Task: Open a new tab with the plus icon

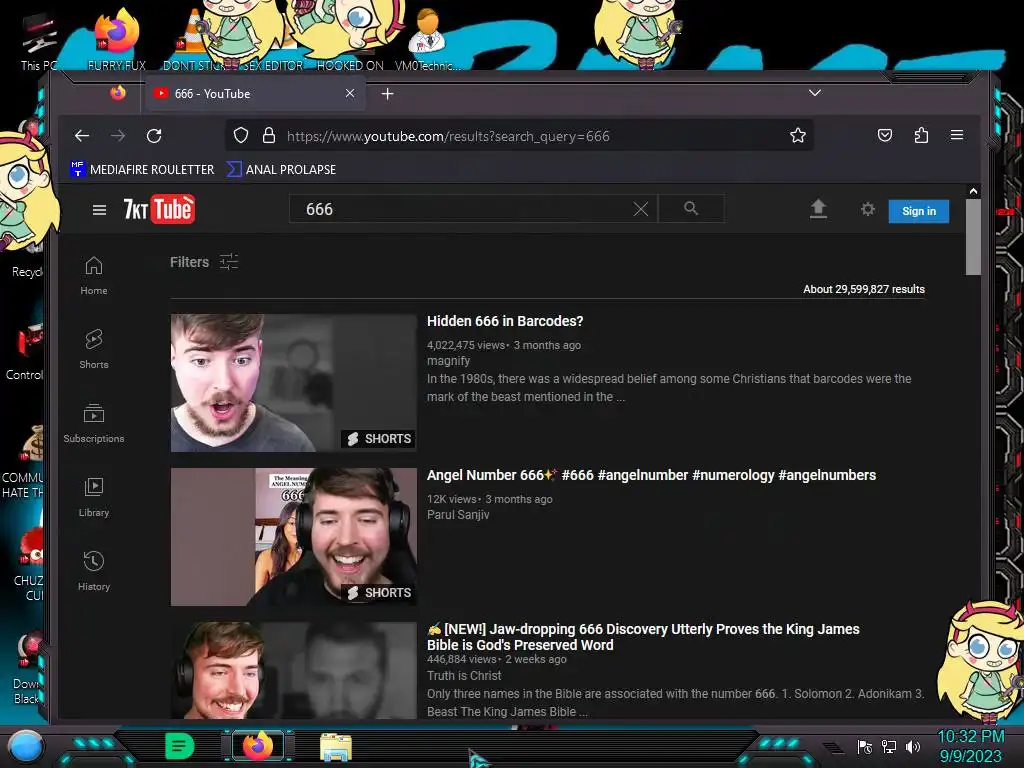Action: tap(387, 94)
